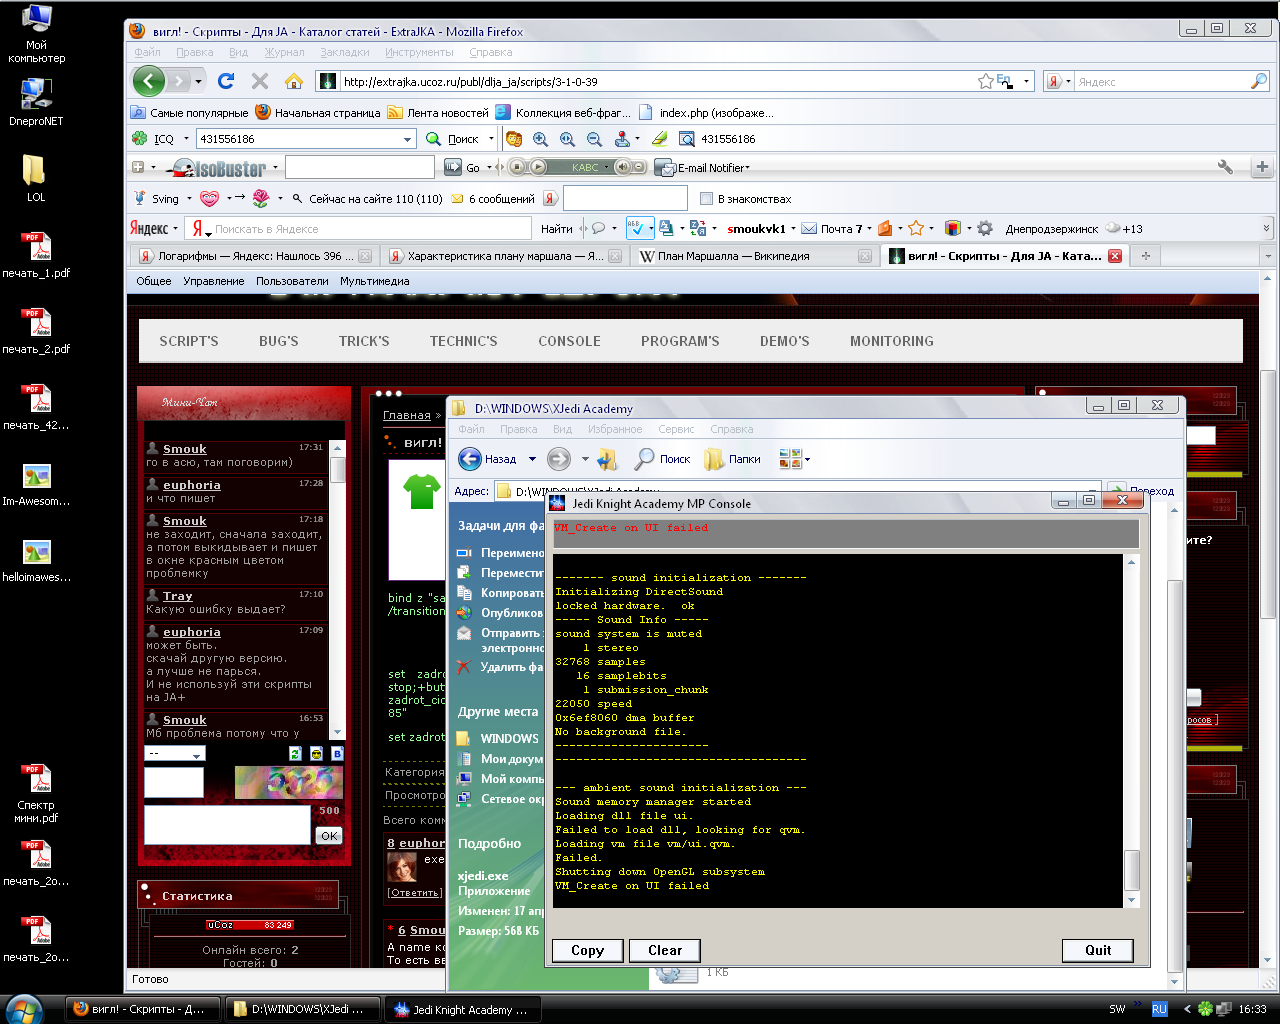Click Clear button in MP Console
Screen dimensions: 1280x1024
point(665,950)
